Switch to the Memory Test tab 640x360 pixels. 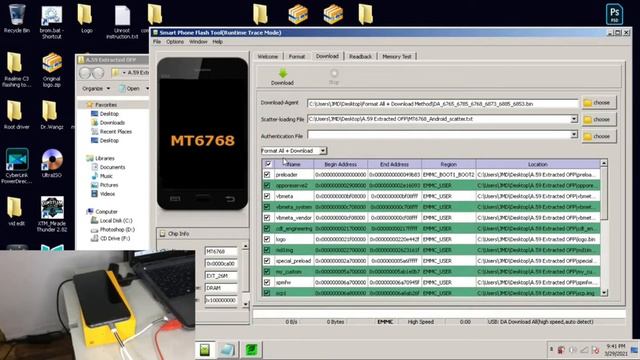pyautogui.click(x=397, y=56)
